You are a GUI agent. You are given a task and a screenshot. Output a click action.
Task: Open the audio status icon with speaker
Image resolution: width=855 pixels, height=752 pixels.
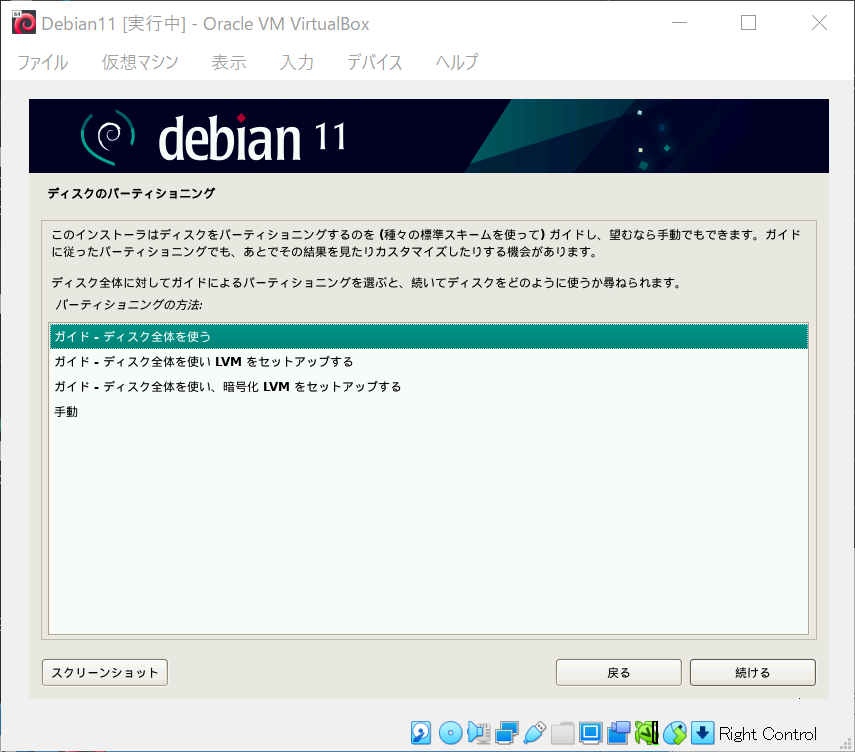click(478, 733)
